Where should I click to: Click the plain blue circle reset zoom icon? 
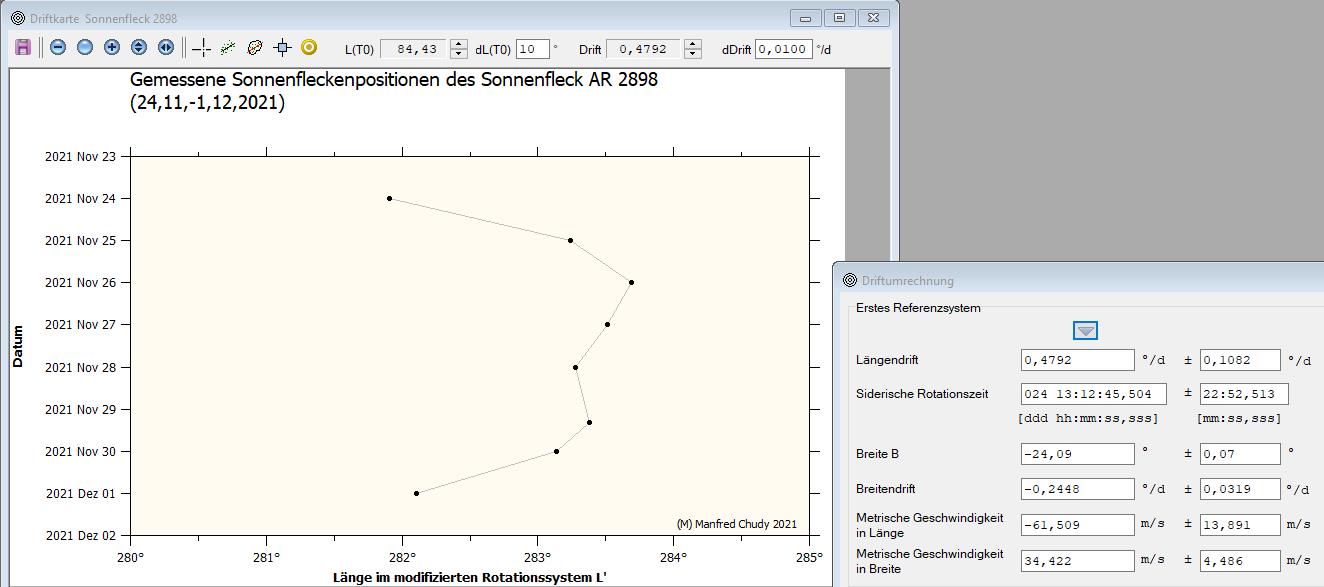pos(85,47)
